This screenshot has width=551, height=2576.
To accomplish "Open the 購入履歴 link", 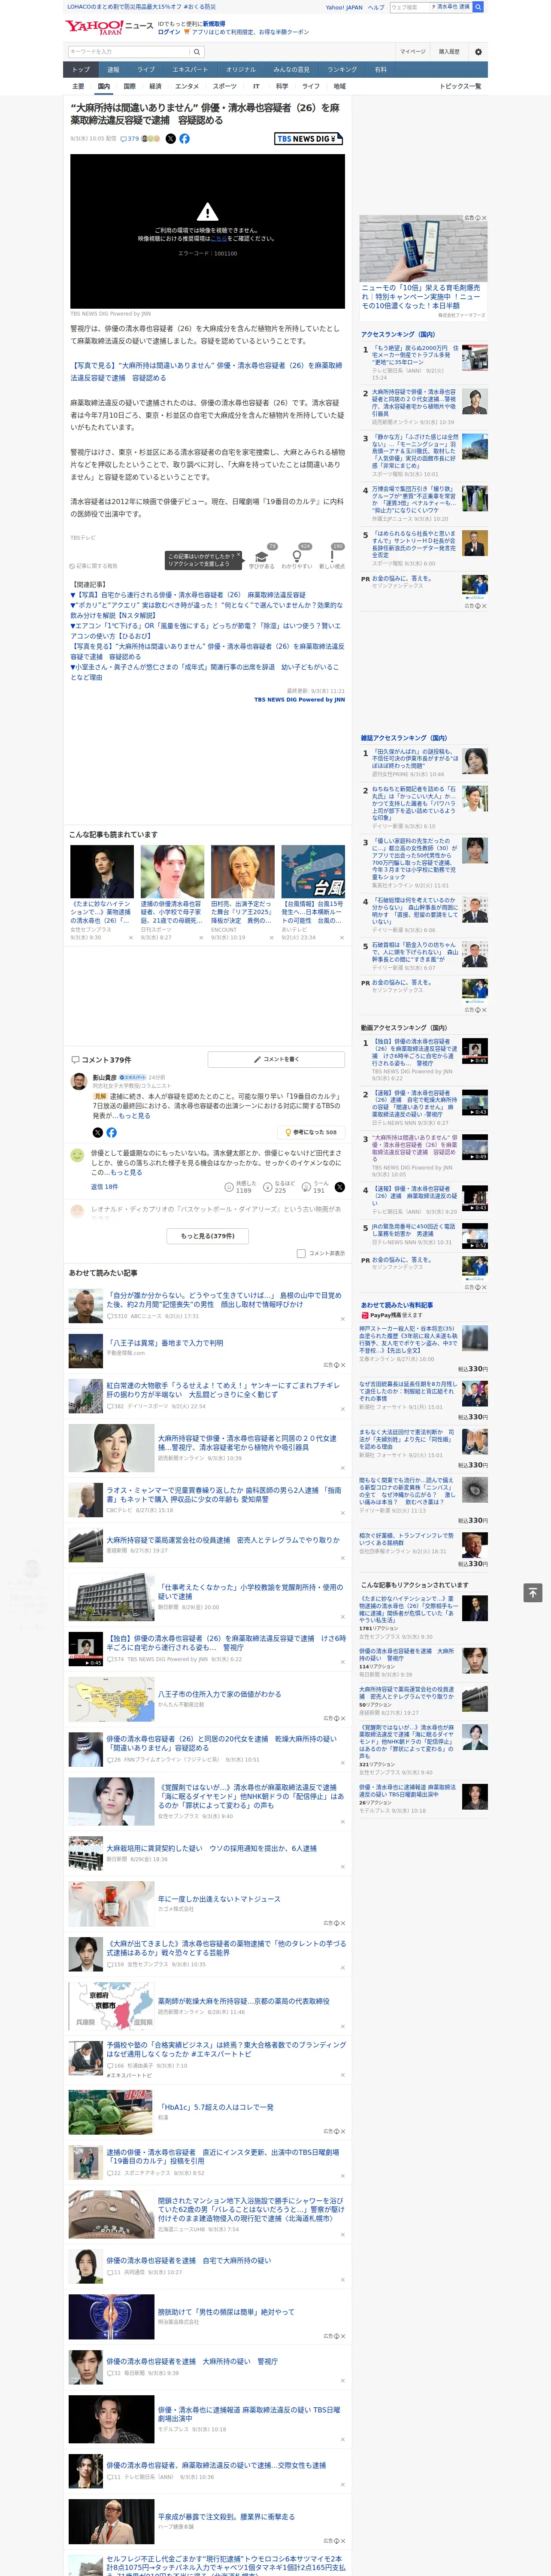I will coord(449,52).
